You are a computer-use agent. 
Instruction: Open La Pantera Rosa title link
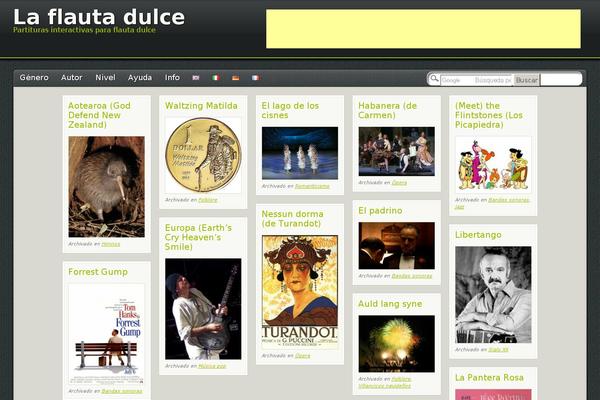489,377
